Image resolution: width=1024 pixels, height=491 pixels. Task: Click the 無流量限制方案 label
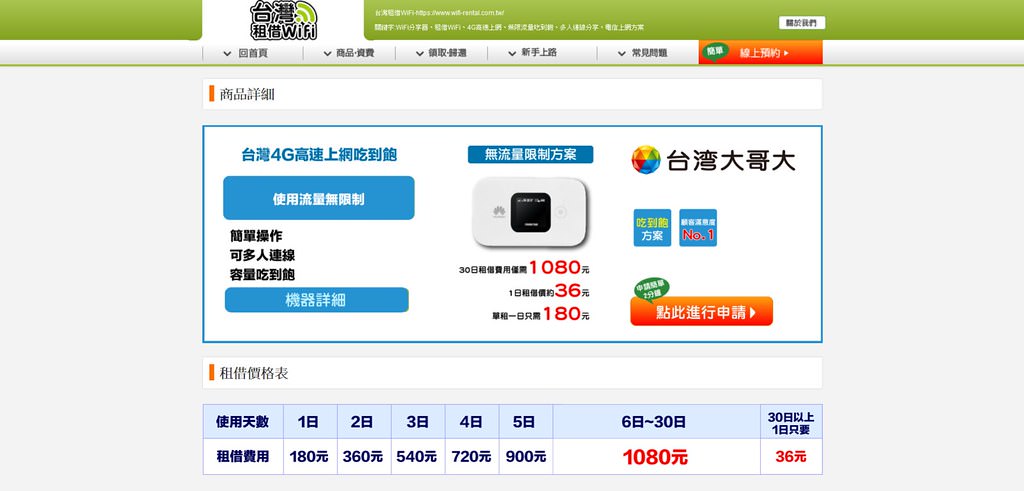530,155
